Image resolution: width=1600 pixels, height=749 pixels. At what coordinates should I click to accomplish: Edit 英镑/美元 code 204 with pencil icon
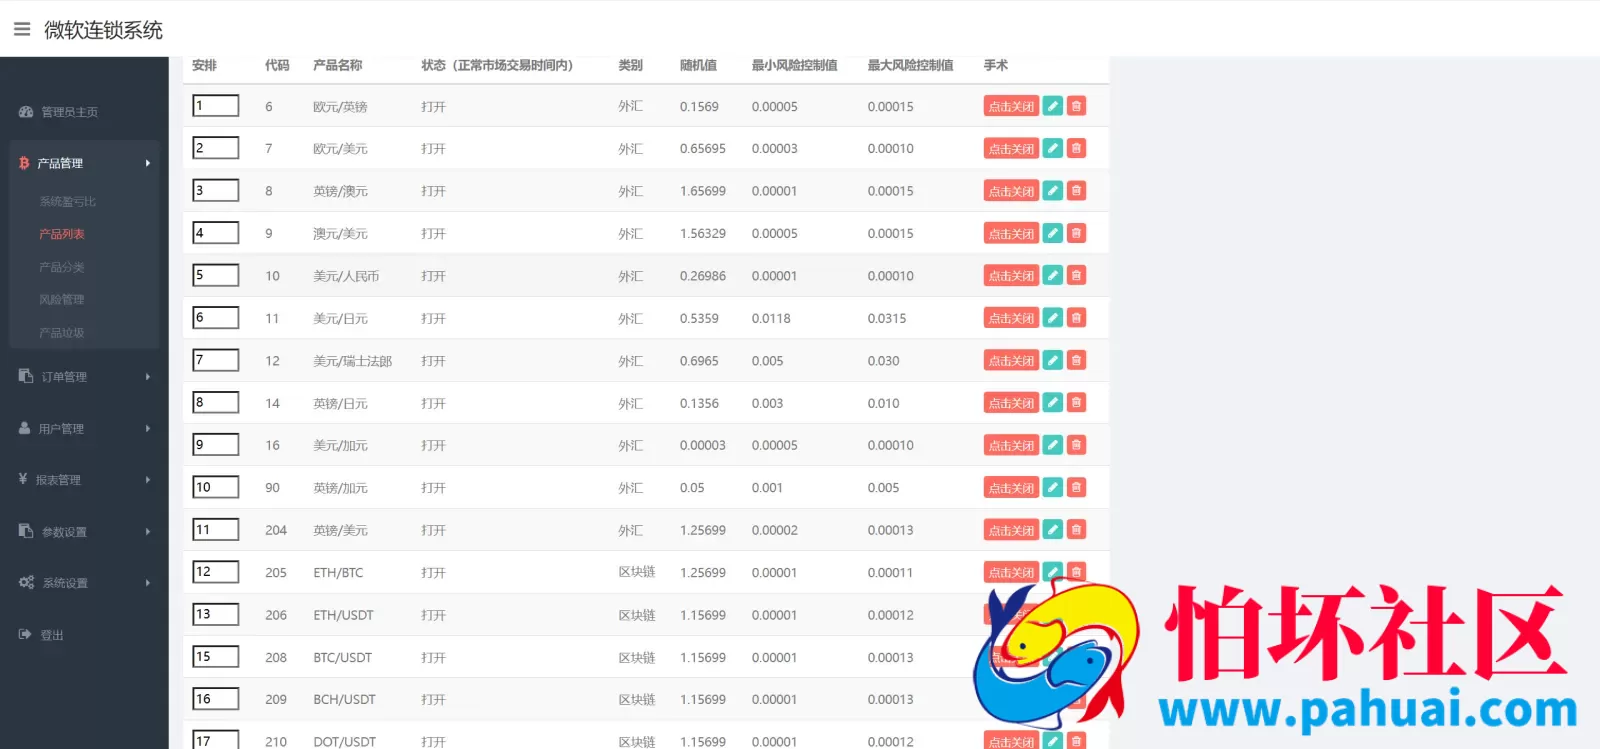point(1053,530)
